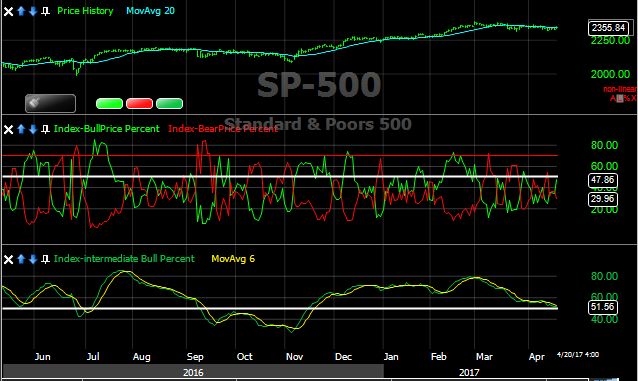Screen dimensions: 638x381
Task: Close the Index-intermediate Bull Percent panel
Action: coord(8,259)
